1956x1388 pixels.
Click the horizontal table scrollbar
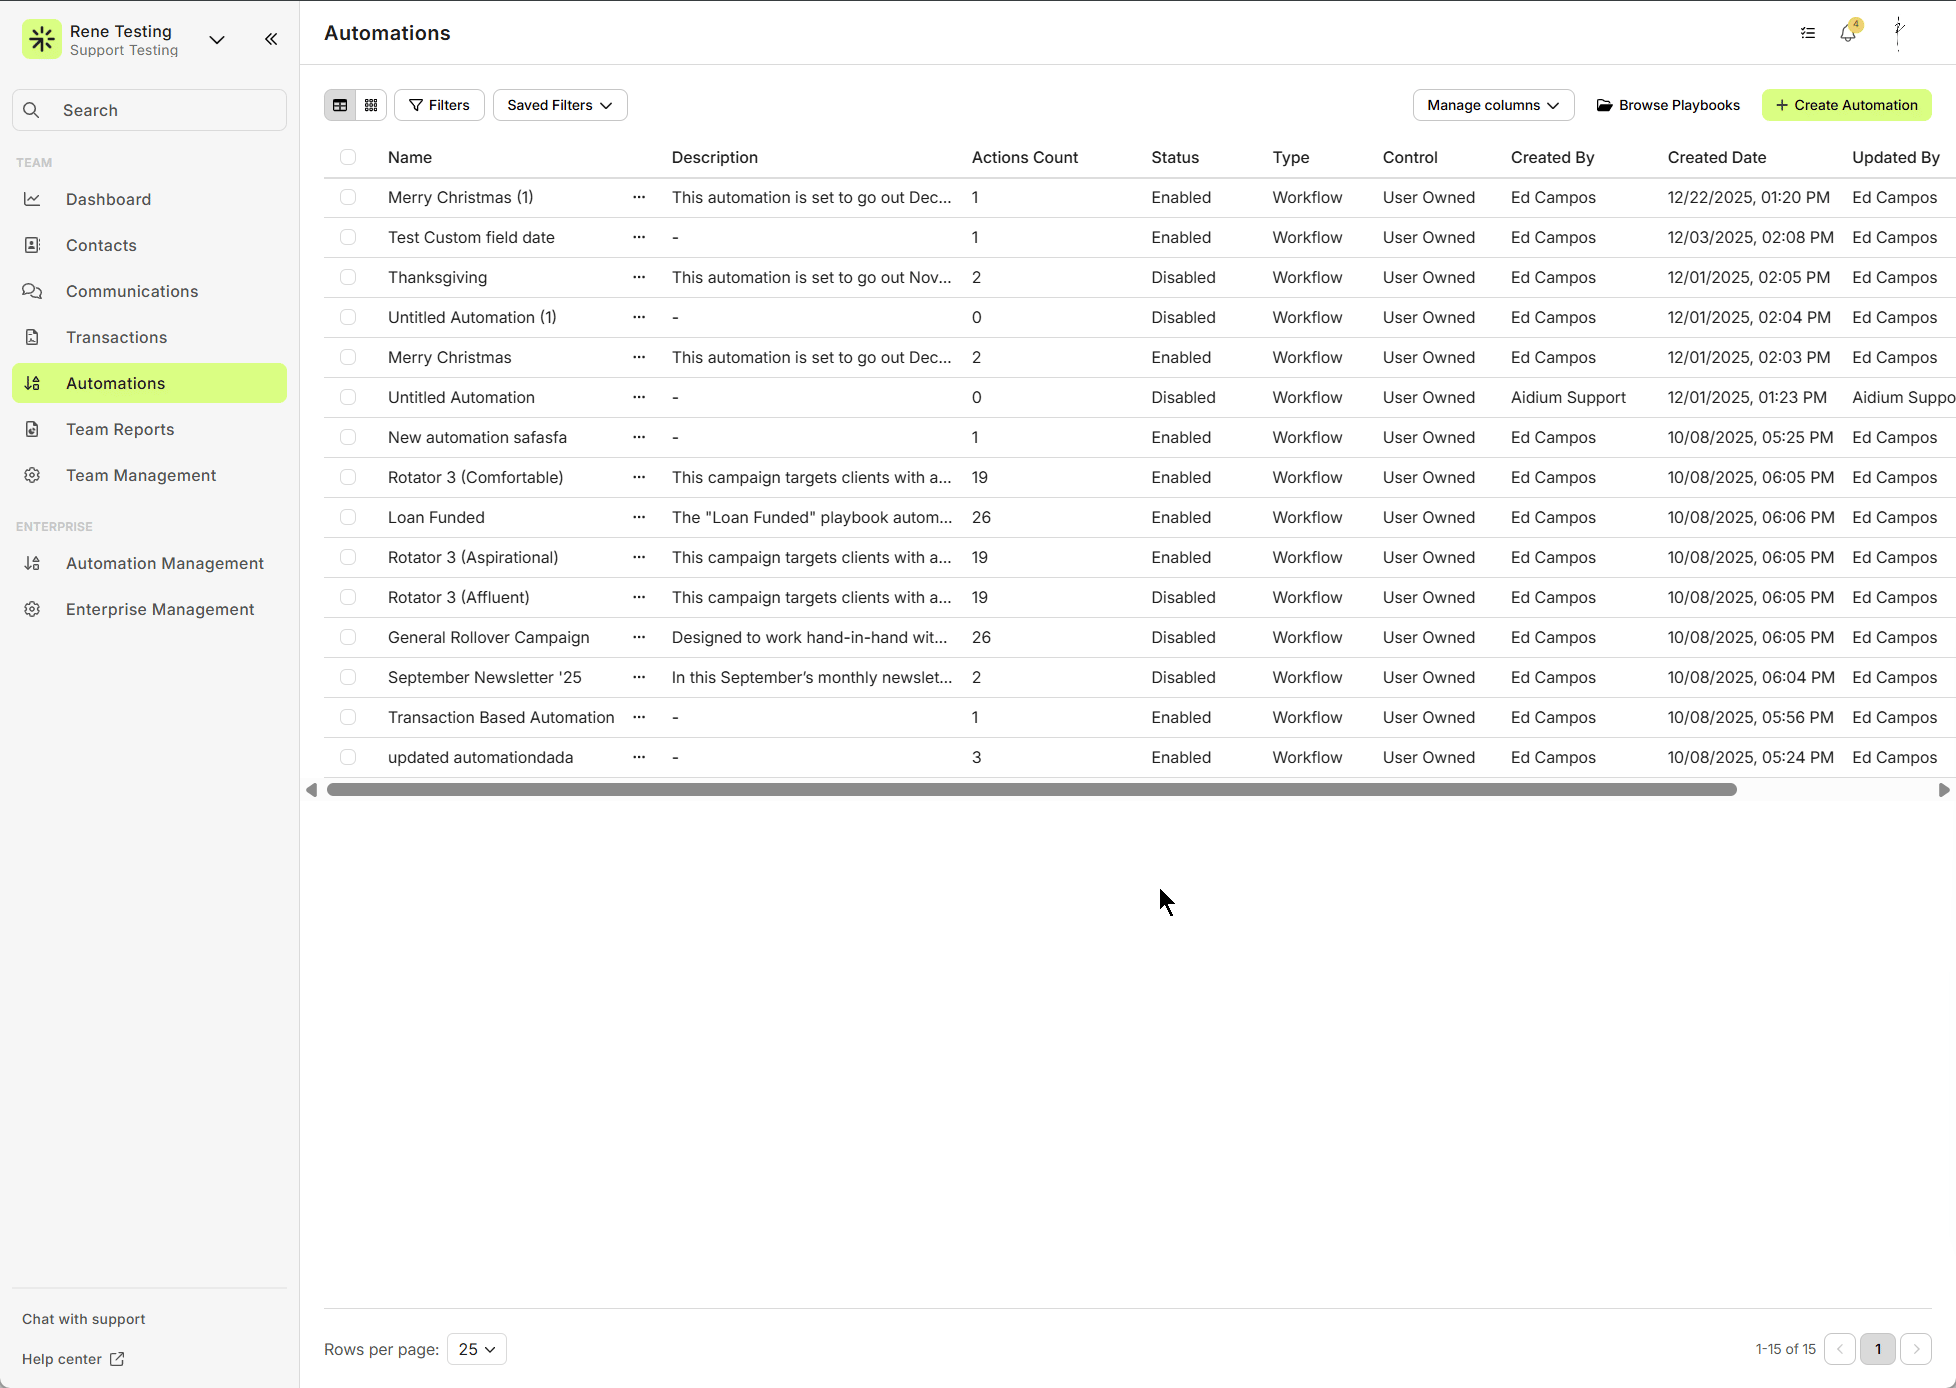[x=1031, y=790]
